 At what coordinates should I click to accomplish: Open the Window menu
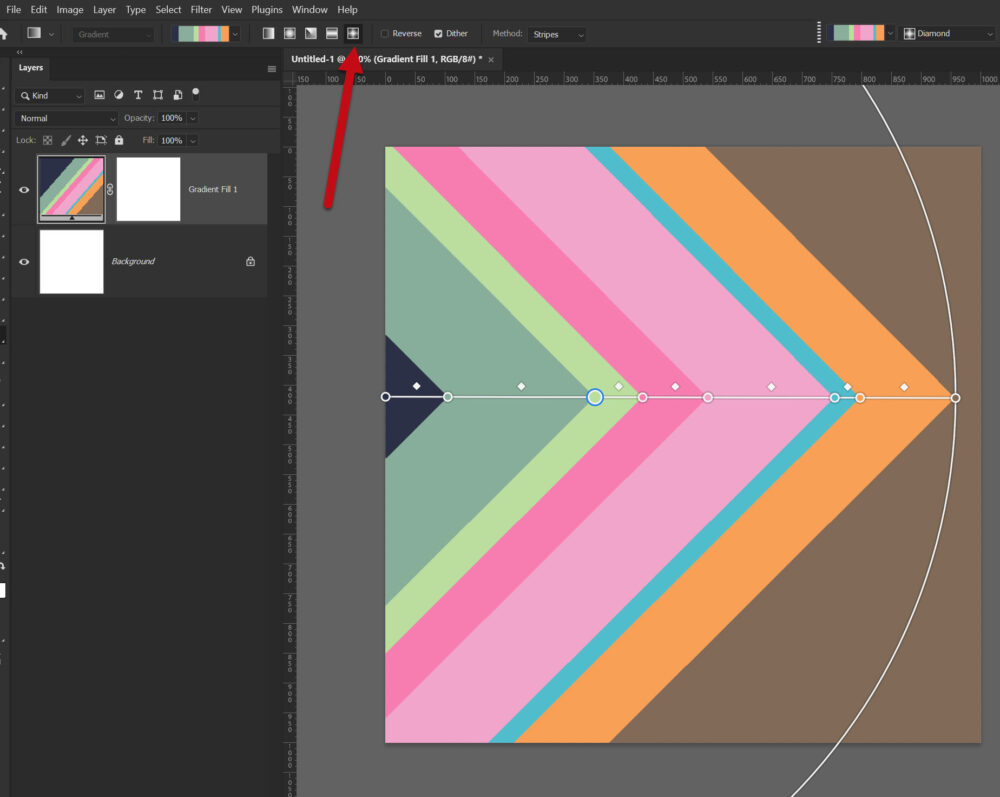[x=309, y=10]
